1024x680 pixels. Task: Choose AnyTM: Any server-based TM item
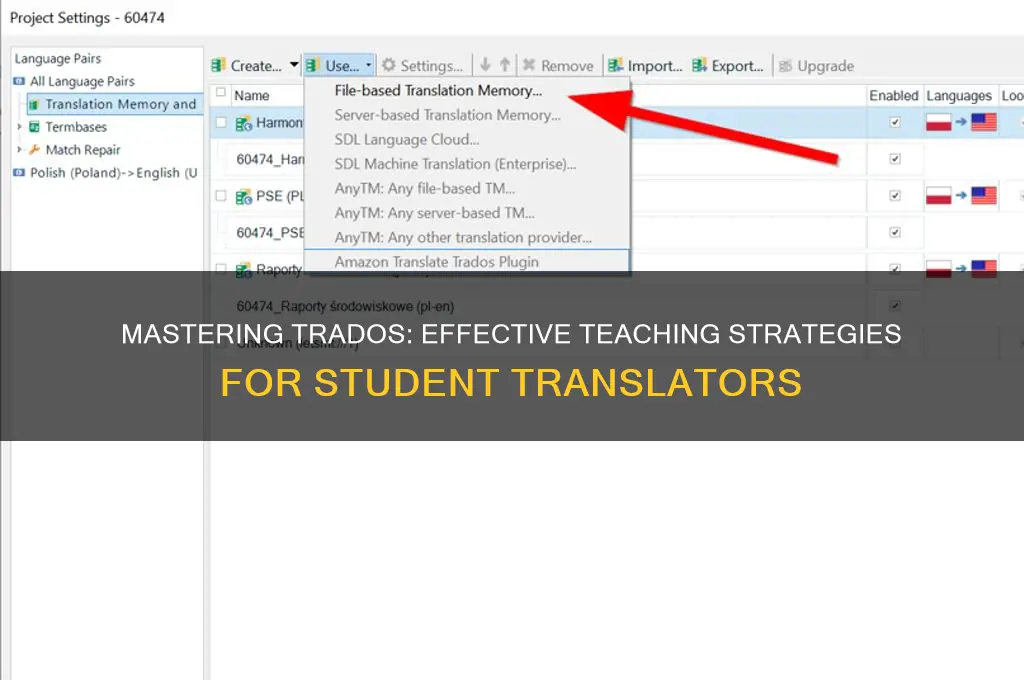pyautogui.click(x=467, y=213)
